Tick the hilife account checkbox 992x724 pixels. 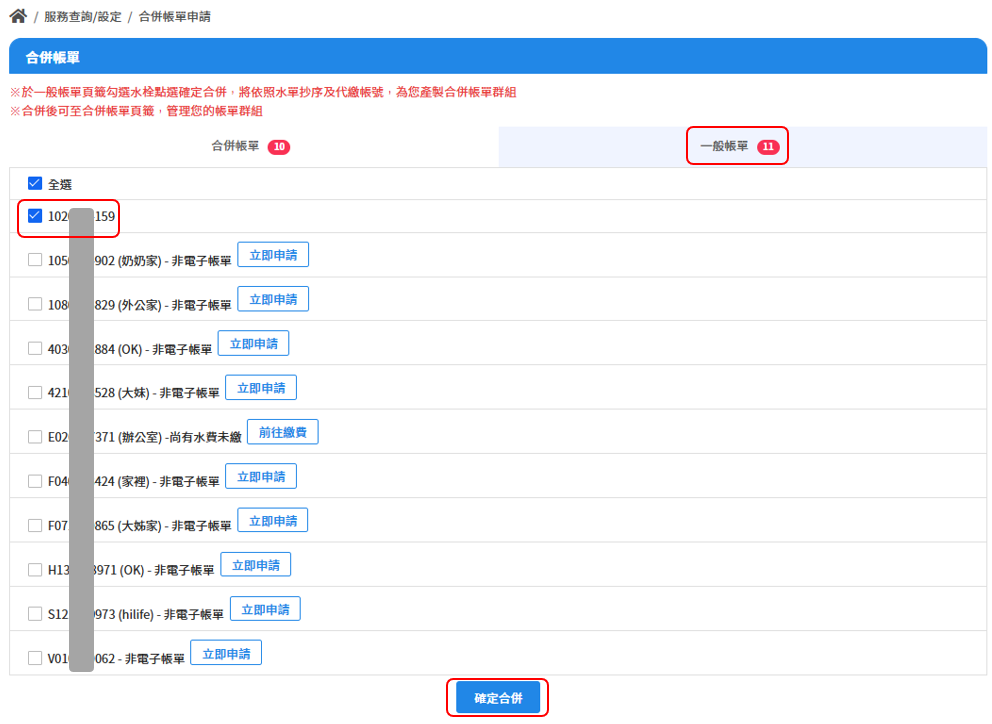(x=35, y=614)
